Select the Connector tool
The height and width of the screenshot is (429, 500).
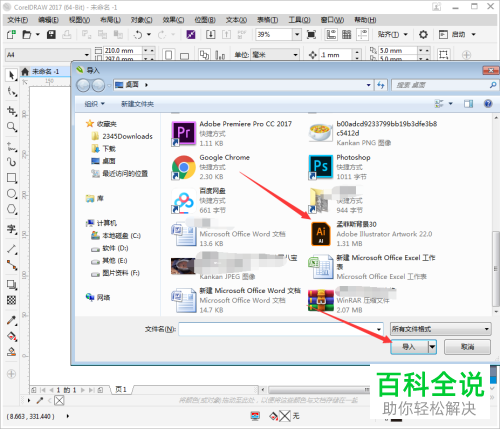click(x=12, y=265)
